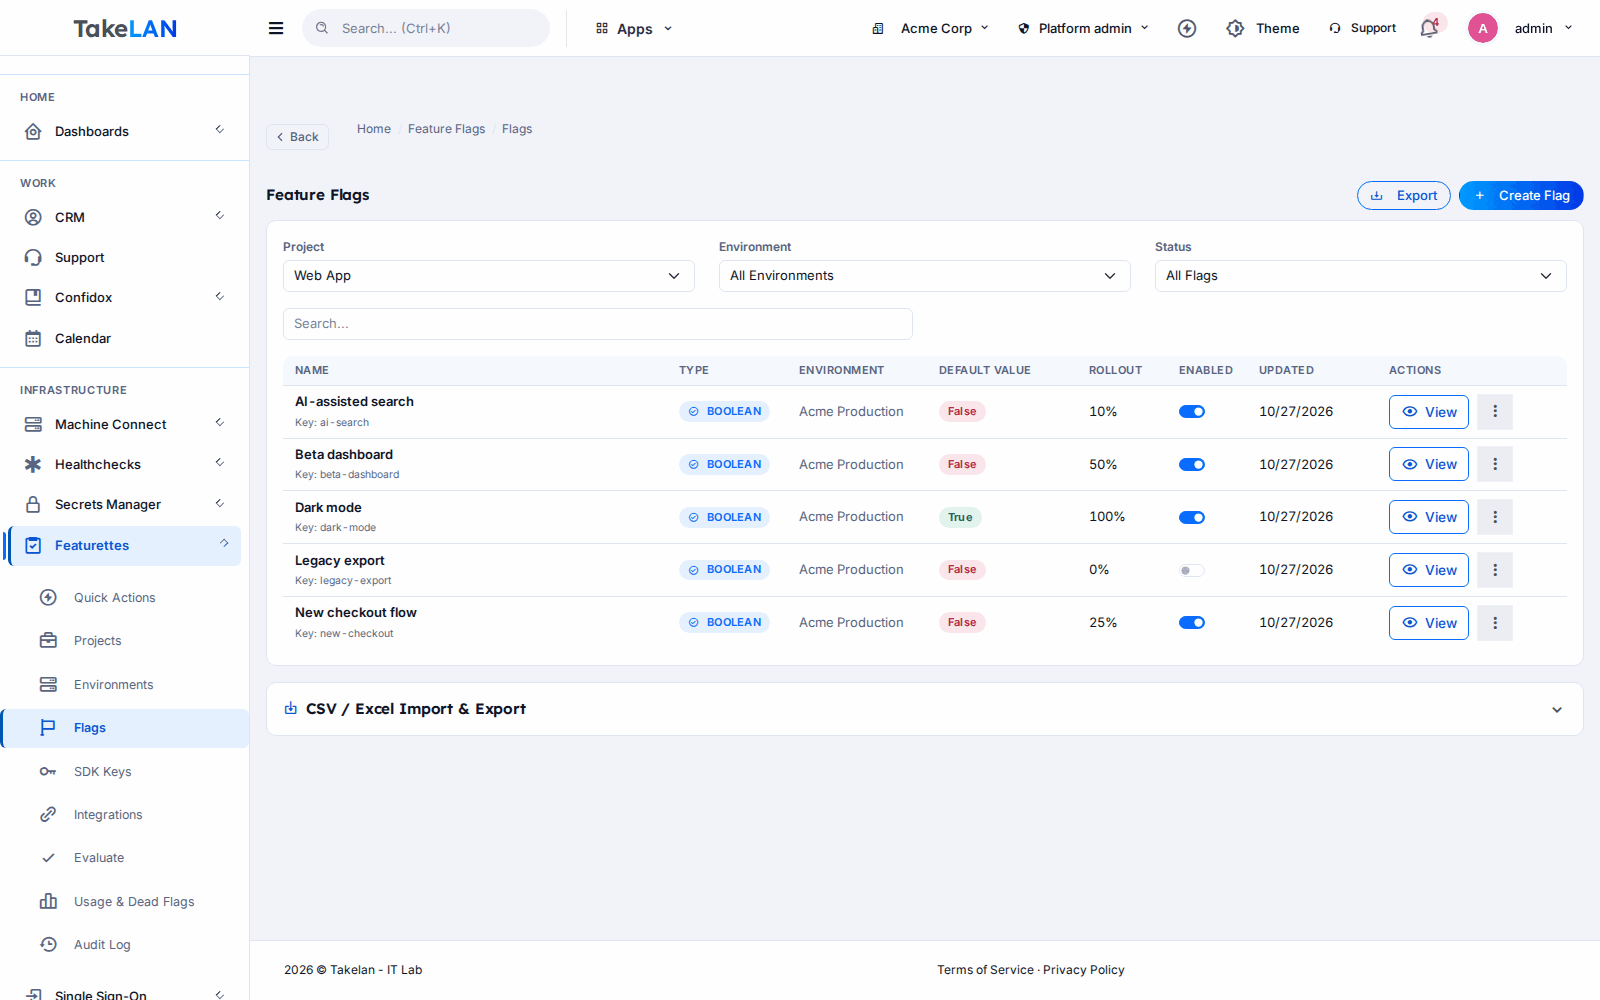
Task: Open more actions for Legacy export row
Action: coord(1495,570)
